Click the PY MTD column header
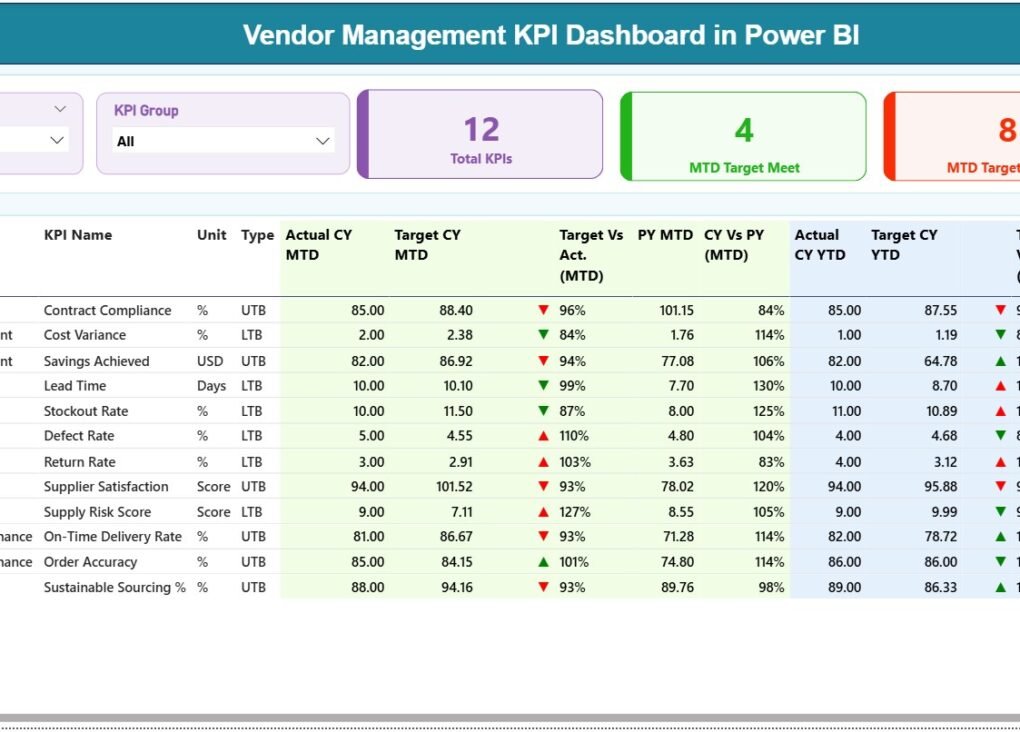The image size is (1020, 732). coord(665,235)
